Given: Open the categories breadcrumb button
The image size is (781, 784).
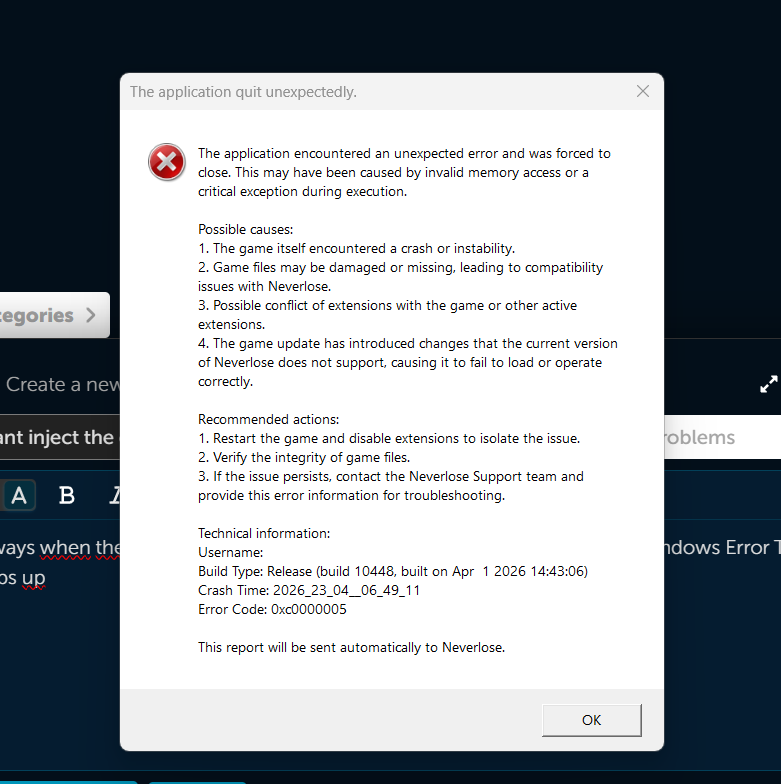Looking at the screenshot, I should (x=54, y=315).
